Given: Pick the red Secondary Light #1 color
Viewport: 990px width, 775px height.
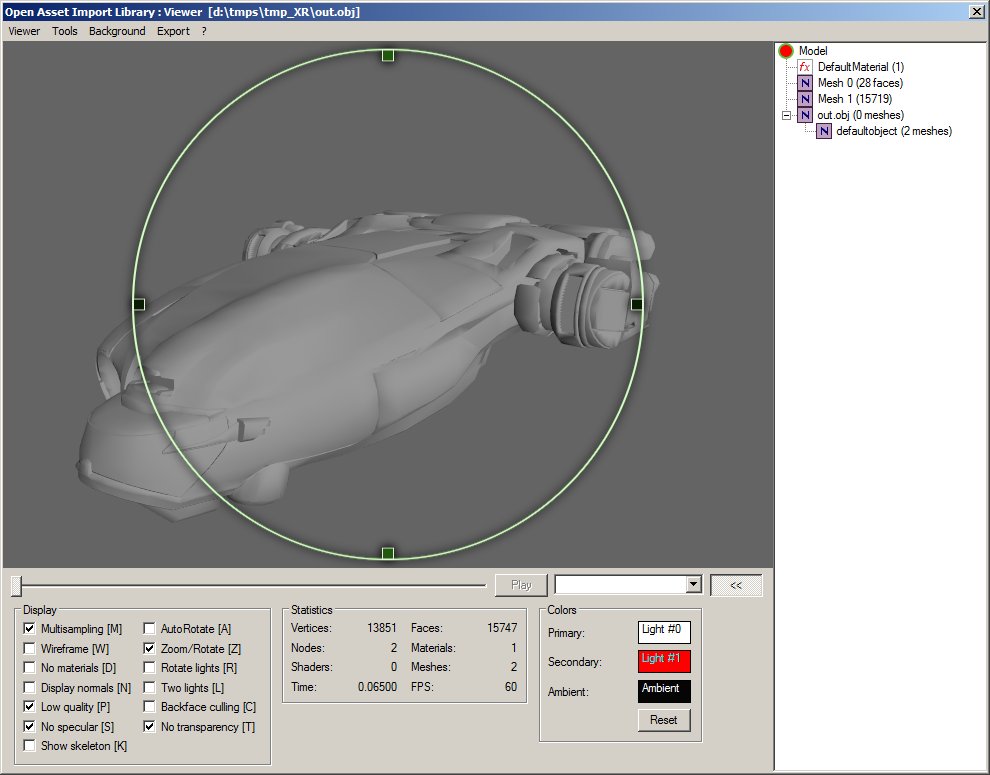Looking at the screenshot, I should 664,661.
